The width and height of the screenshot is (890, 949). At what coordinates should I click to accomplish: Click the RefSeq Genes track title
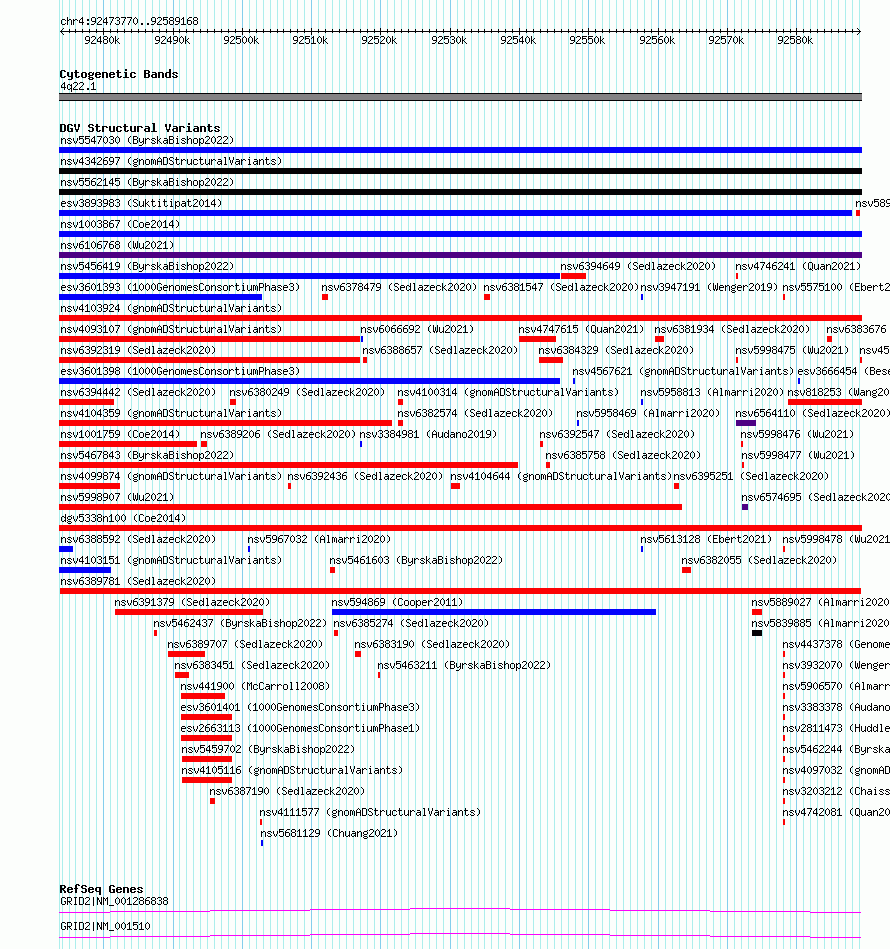pos(101,889)
